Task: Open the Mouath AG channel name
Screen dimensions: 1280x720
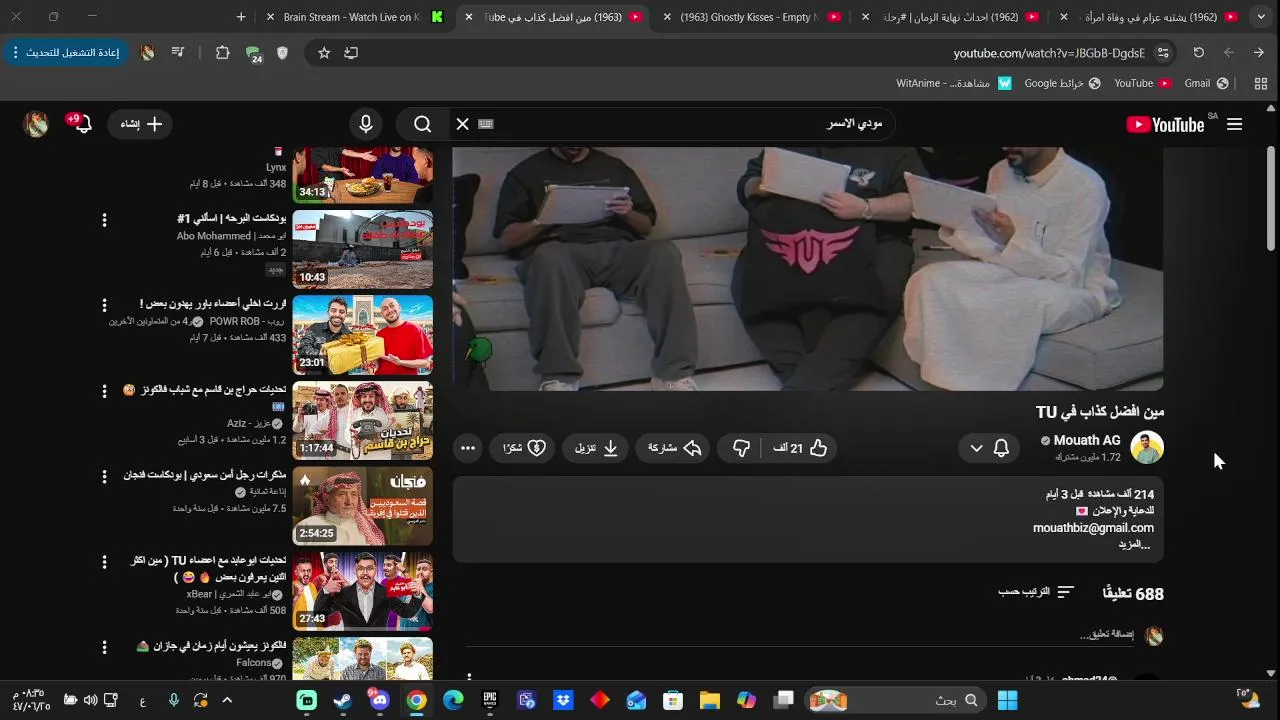Action: point(1086,440)
